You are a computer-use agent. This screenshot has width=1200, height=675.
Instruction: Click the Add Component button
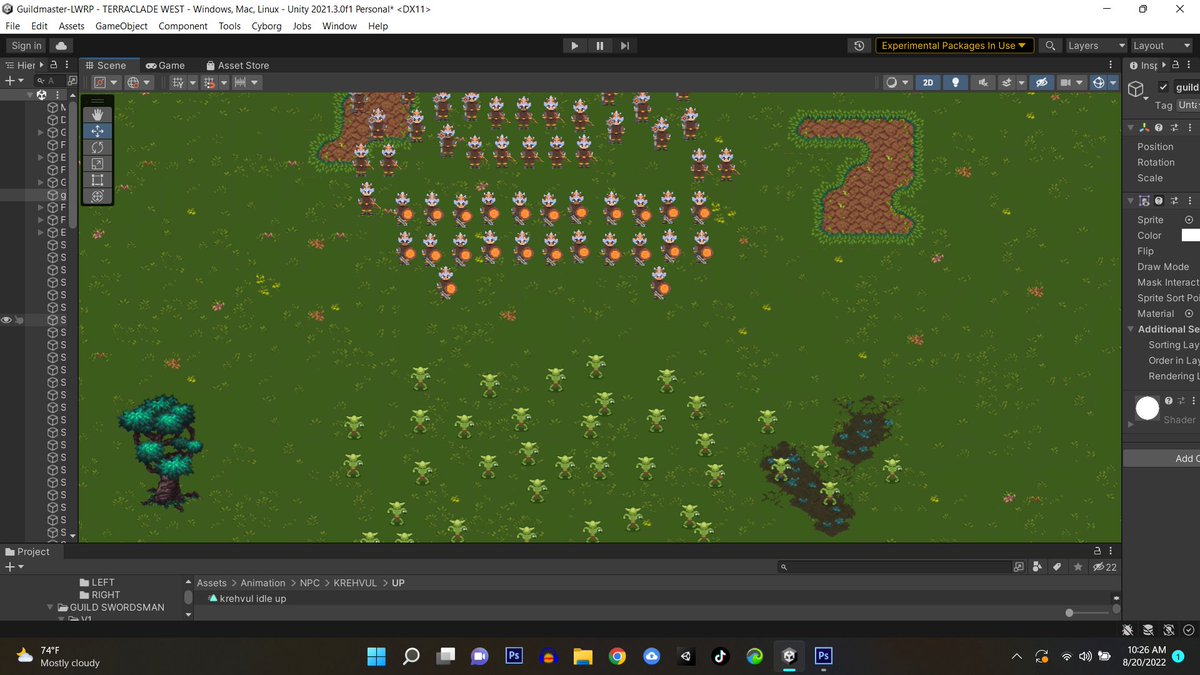[x=1162, y=458]
